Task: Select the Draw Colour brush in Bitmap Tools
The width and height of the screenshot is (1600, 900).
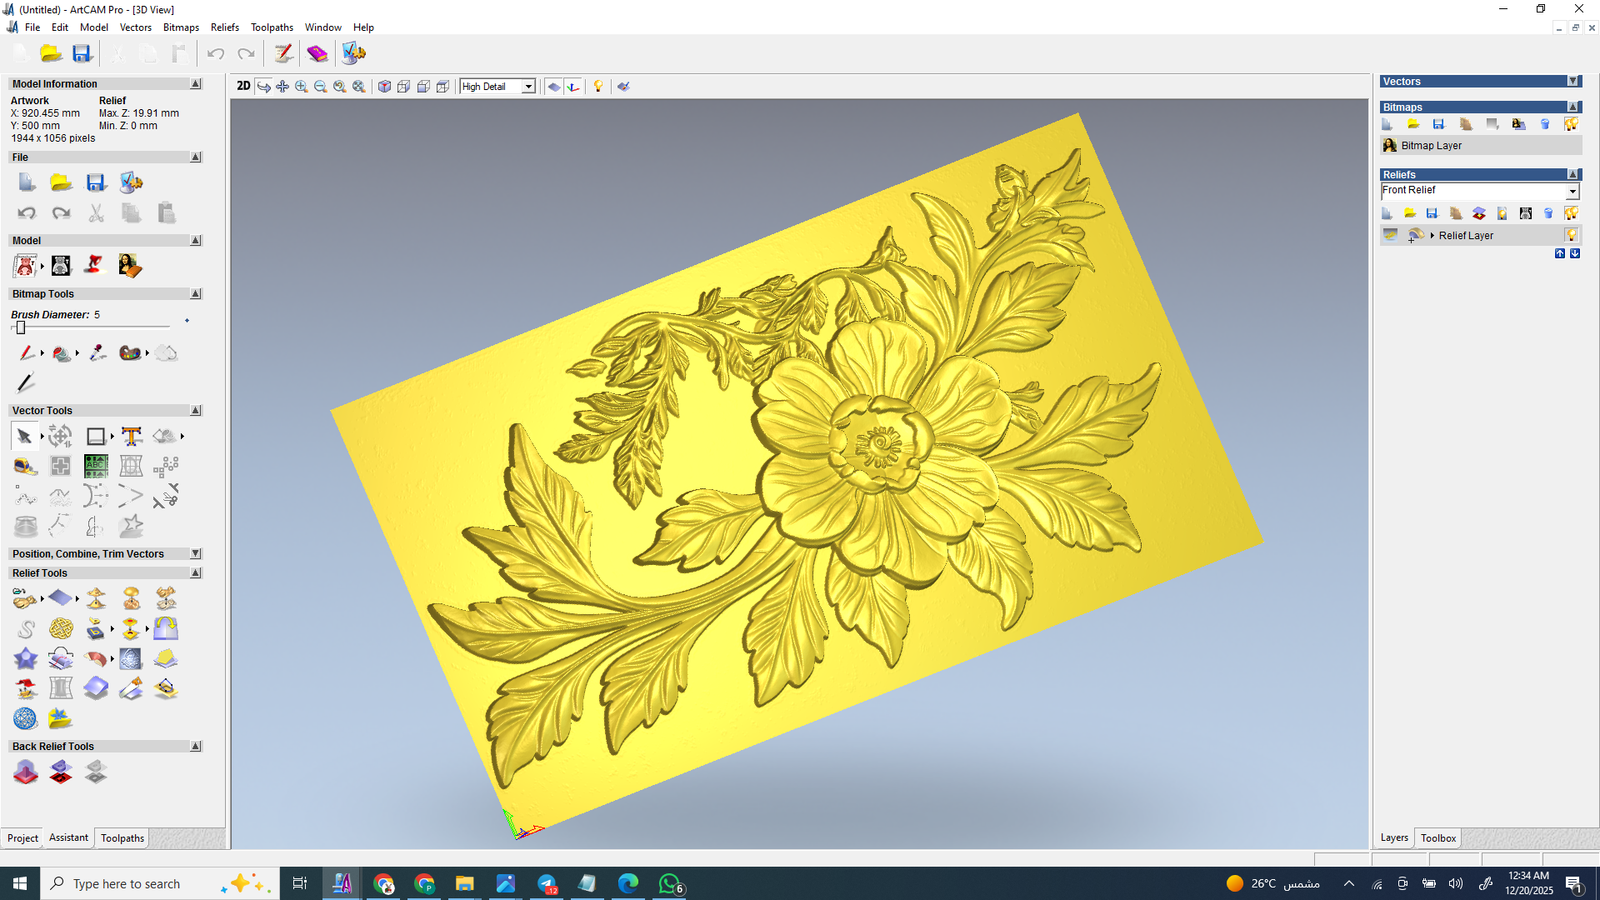Action: coord(27,352)
